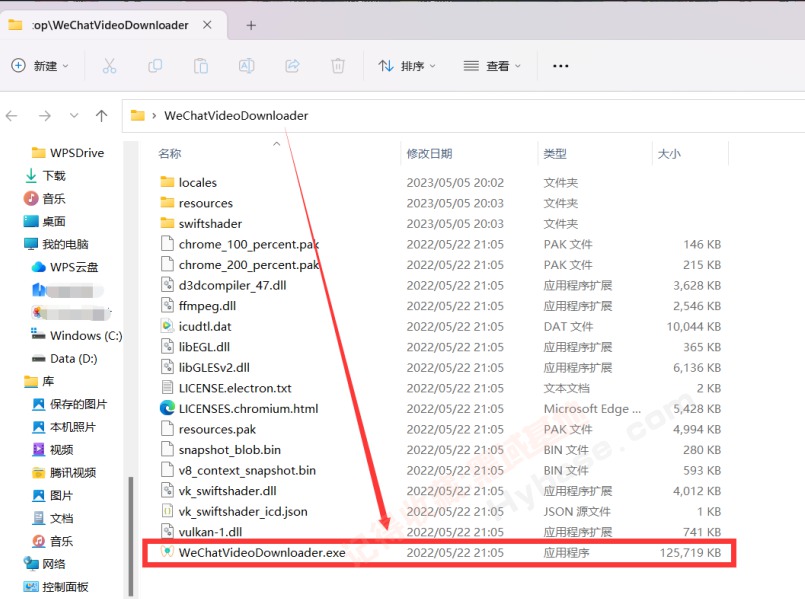Open recent locations dropdown chevron
This screenshot has width=805, height=599.
74,116
